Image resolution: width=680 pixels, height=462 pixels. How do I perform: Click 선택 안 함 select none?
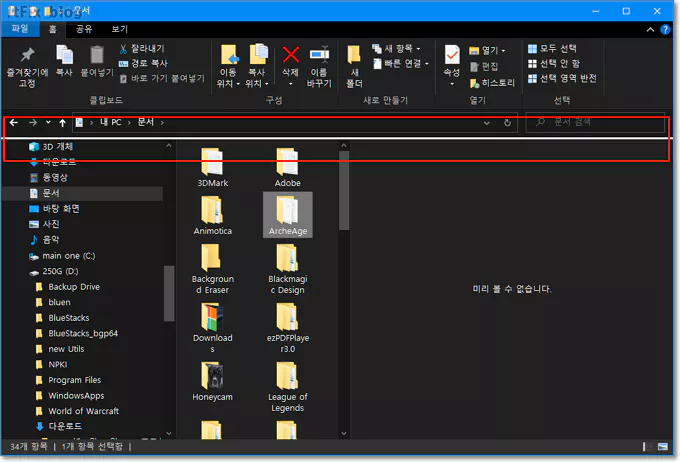click(554, 64)
